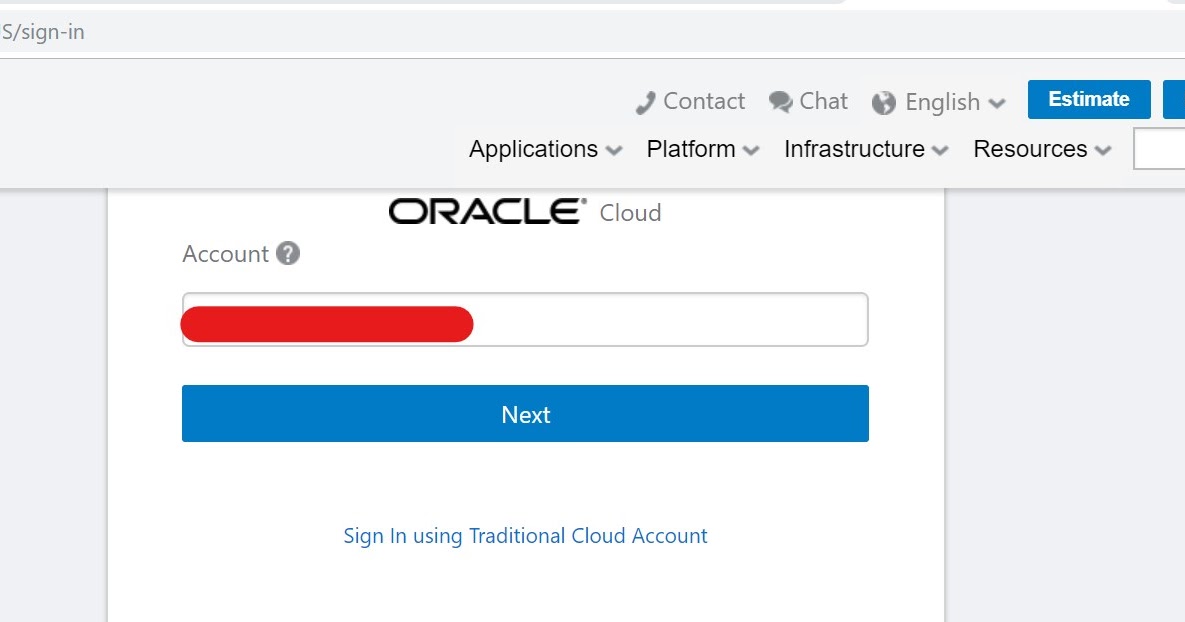Viewport: 1185px width, 622px height.
Task: Click the chevron beside Applications
Action: click(615, 150)
